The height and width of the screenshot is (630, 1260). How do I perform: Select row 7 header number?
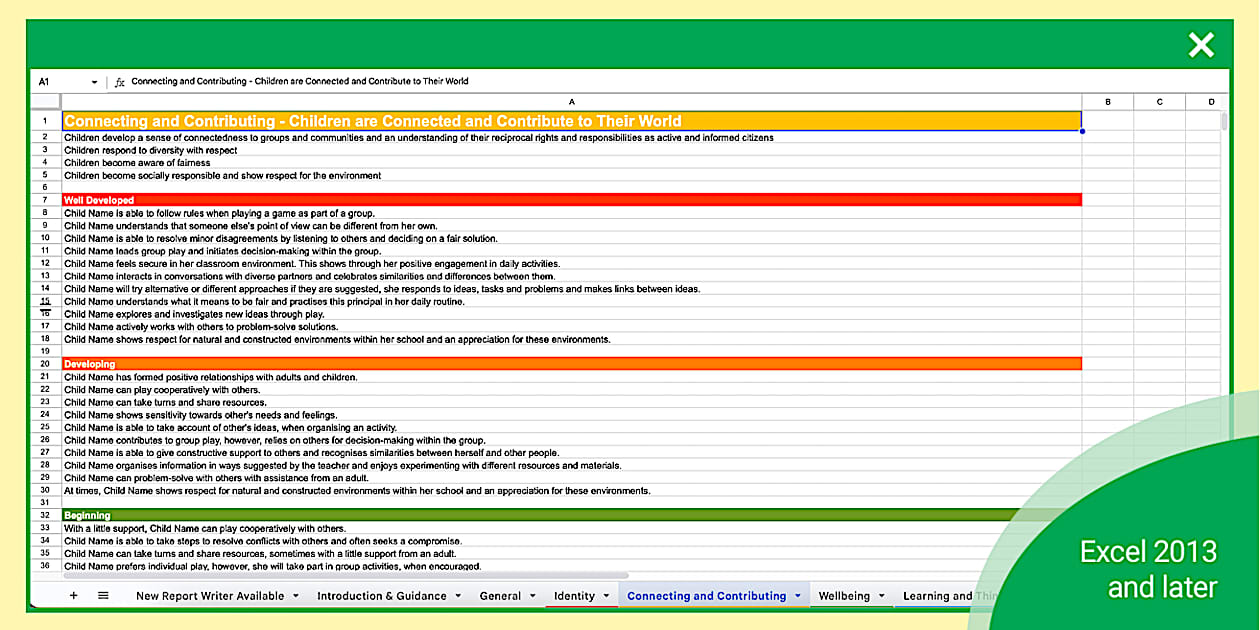click(x=45, y=200)
